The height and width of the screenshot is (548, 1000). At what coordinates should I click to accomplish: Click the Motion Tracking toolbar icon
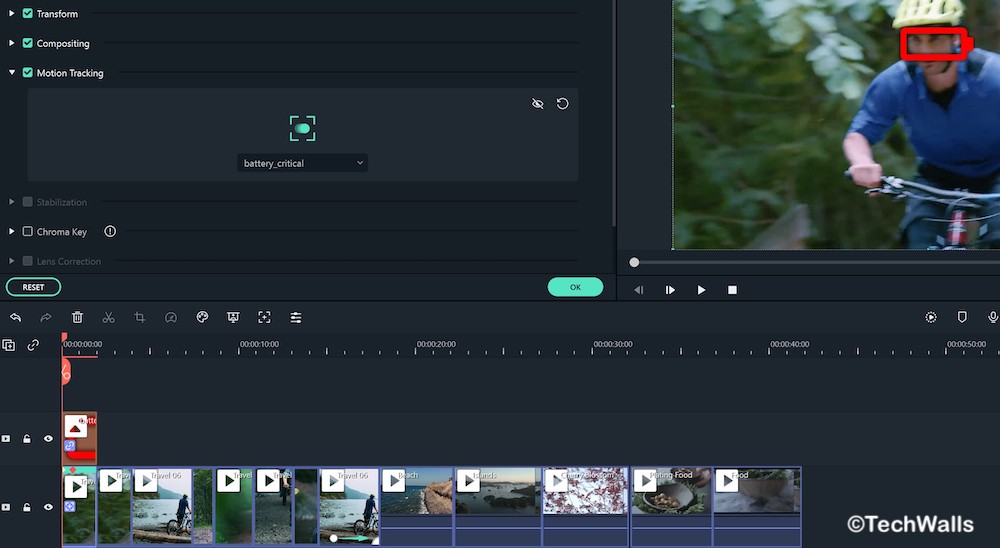pyautogui.click(x=264, y=317)
